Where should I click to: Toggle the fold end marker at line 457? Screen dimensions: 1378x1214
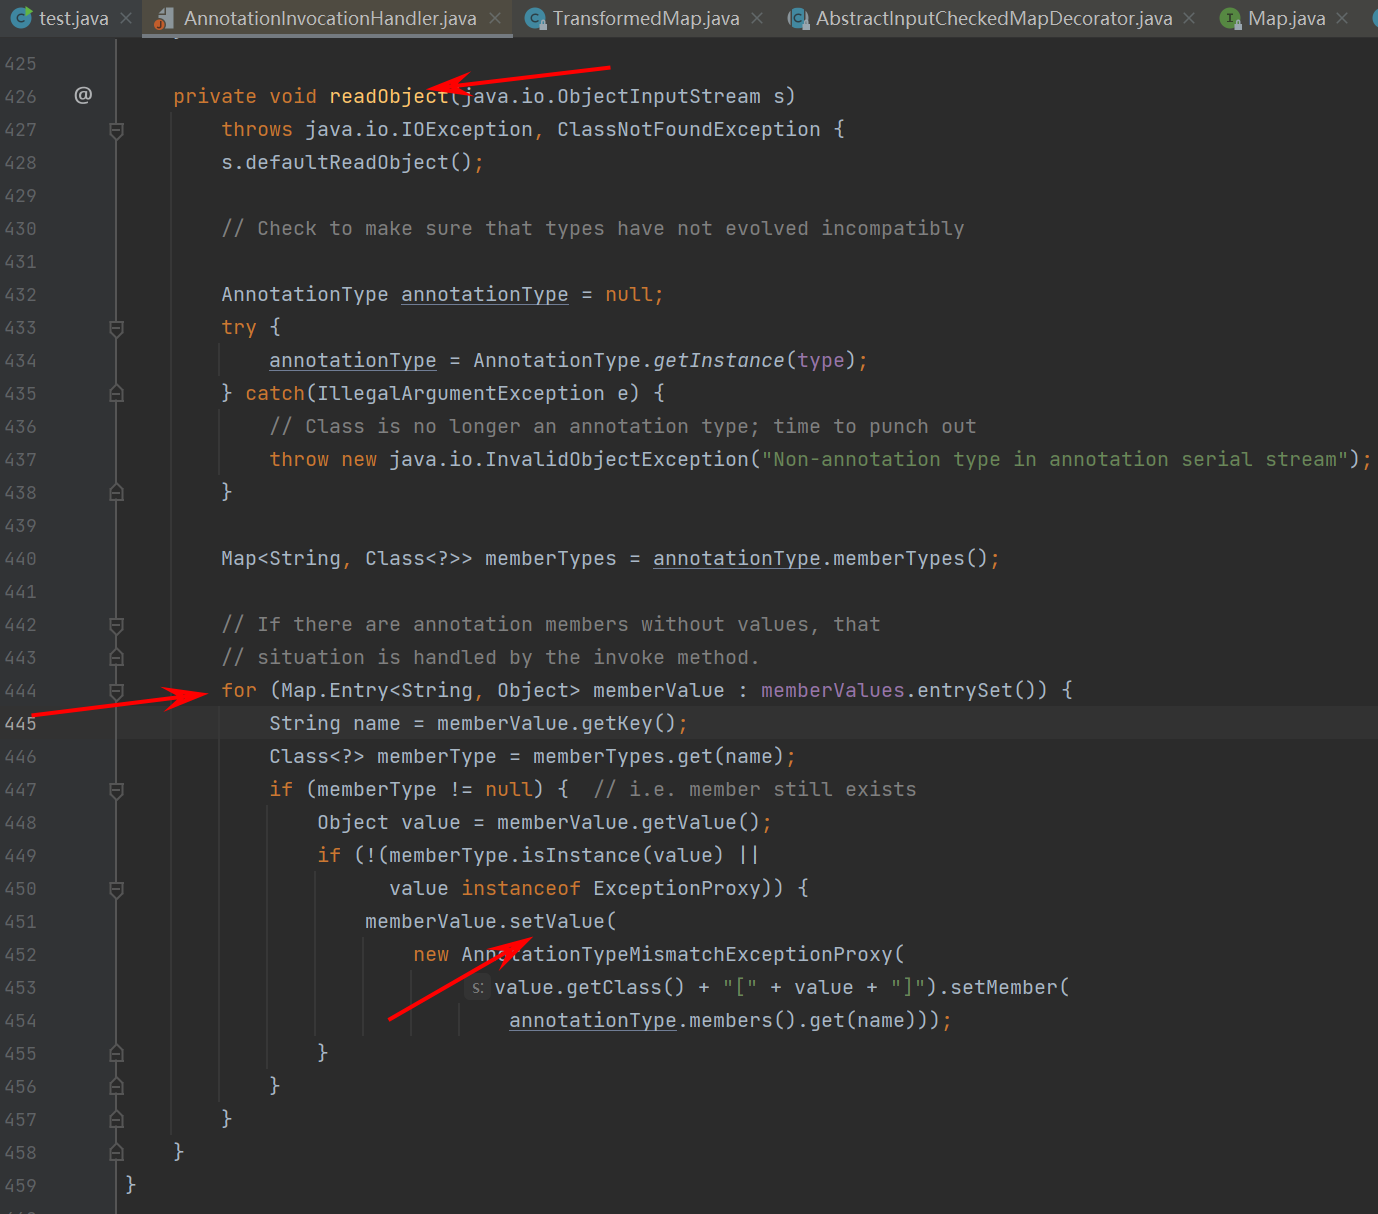pyautogui.click(x=116, y=1120)
